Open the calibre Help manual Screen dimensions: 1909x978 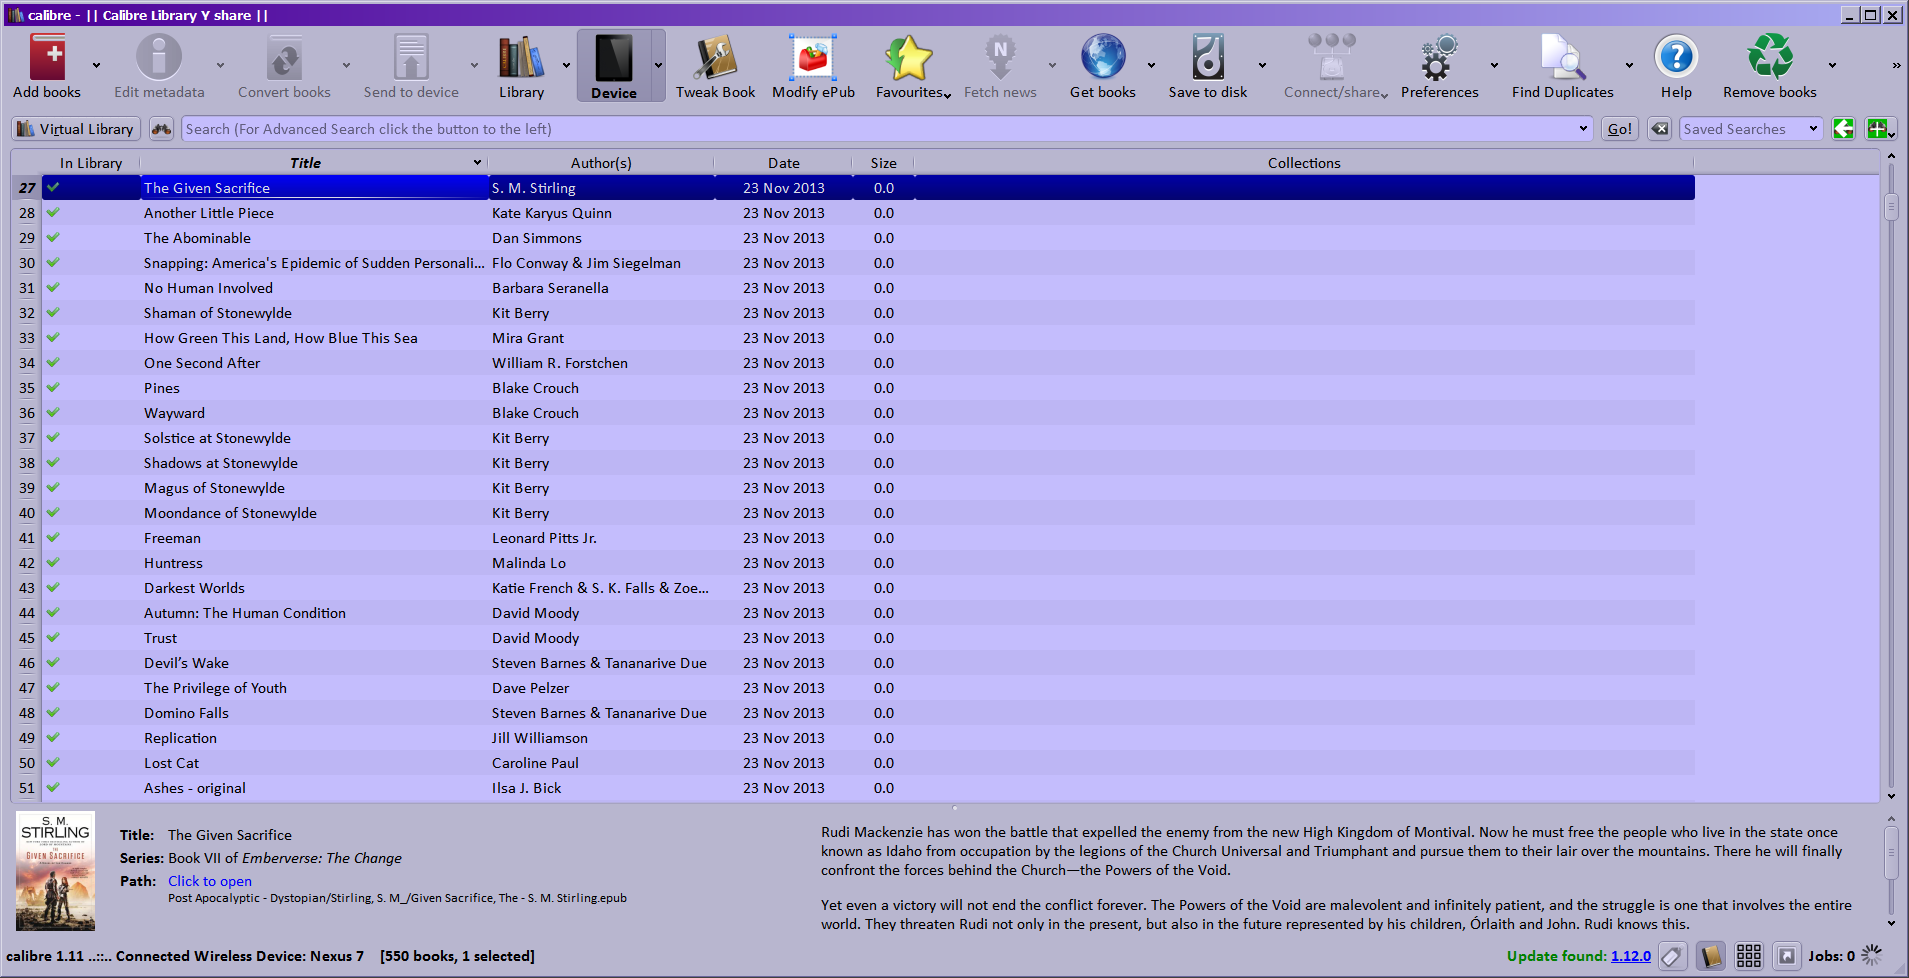coord(1676,57)
